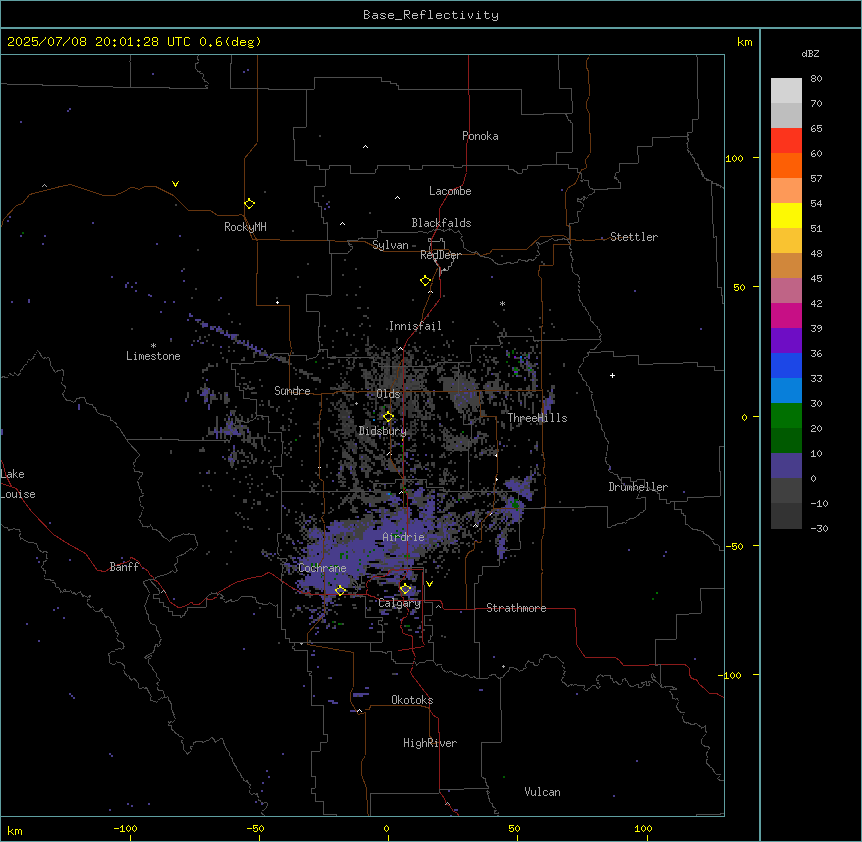Screen dimensions: 862x842
Task: Click the ThreeHills label
Action: [537, 418]
